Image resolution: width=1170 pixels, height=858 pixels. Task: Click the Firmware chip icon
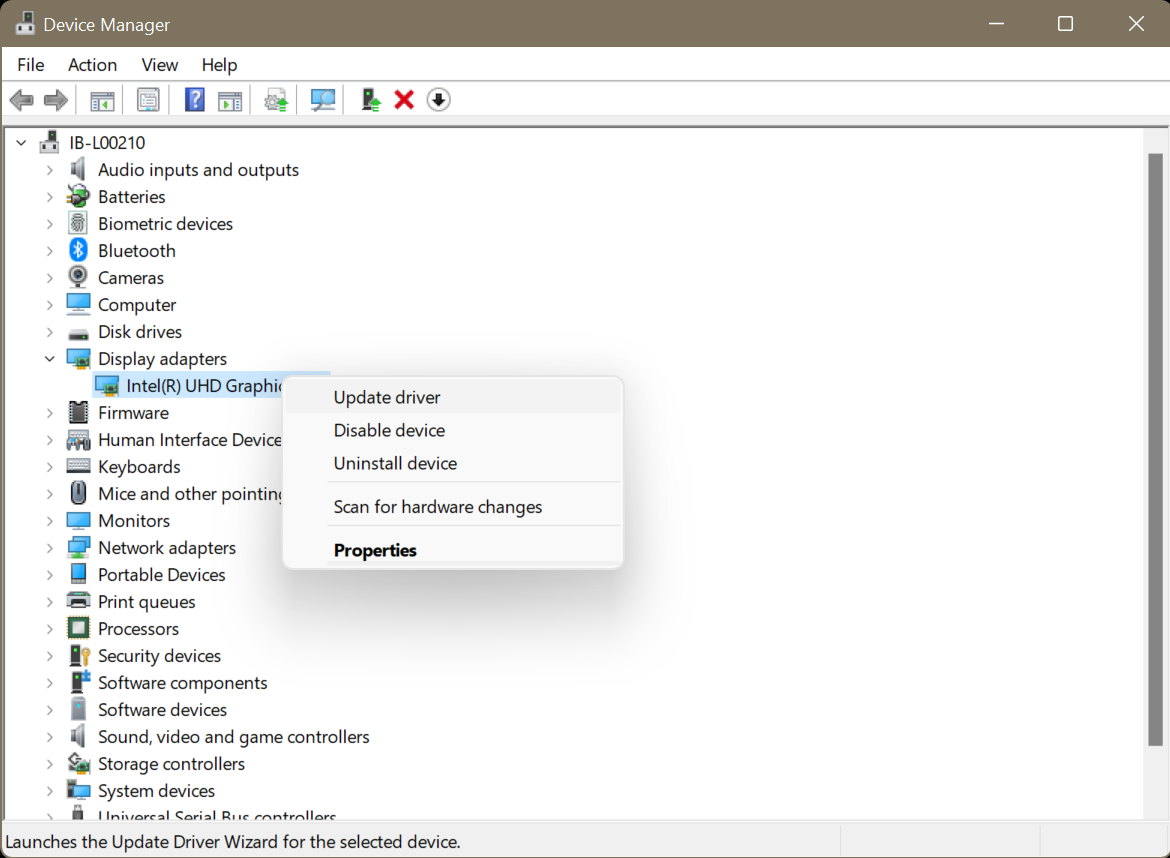(x=78, y=412)
